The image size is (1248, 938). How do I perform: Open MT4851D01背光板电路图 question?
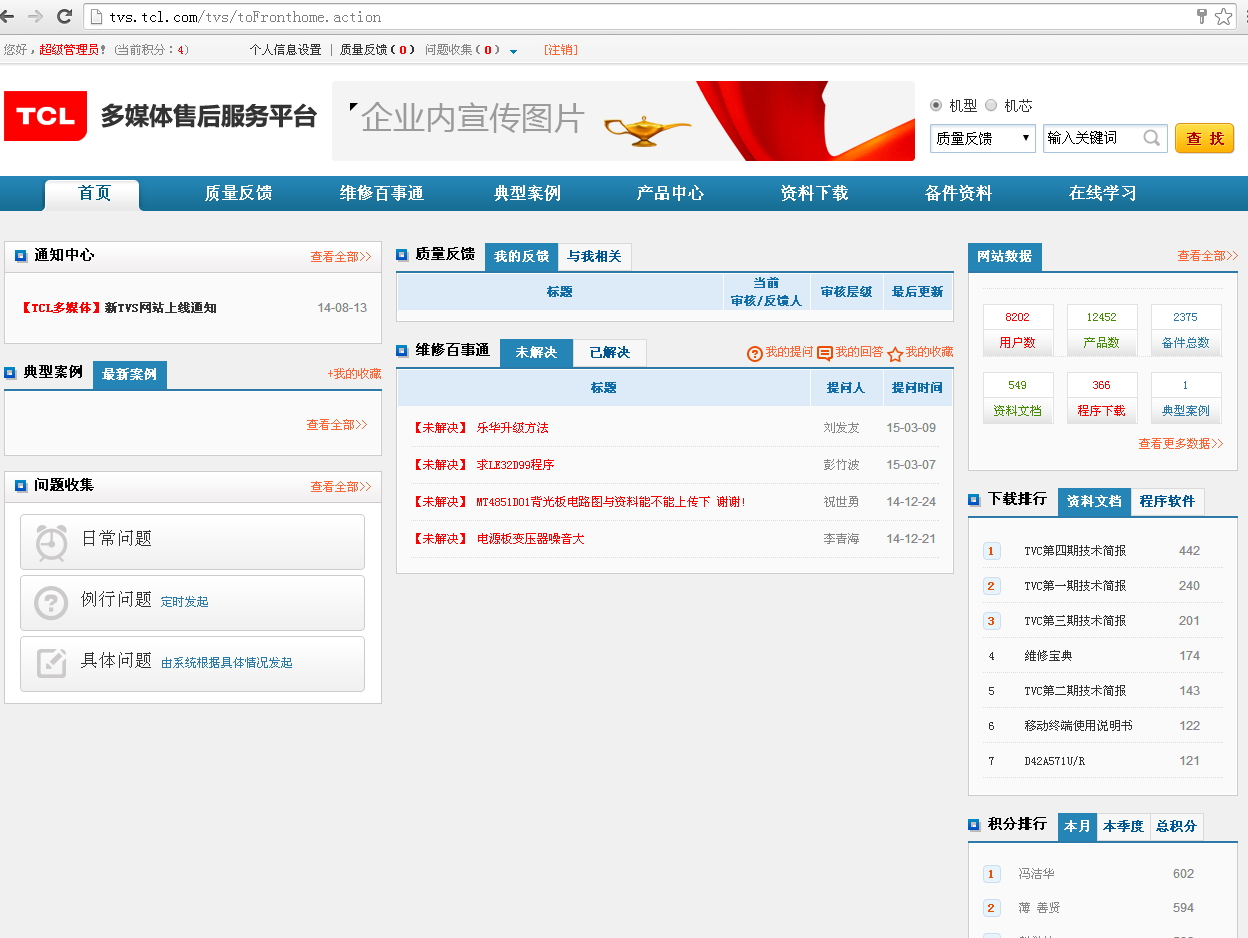[x=611, y=502]
